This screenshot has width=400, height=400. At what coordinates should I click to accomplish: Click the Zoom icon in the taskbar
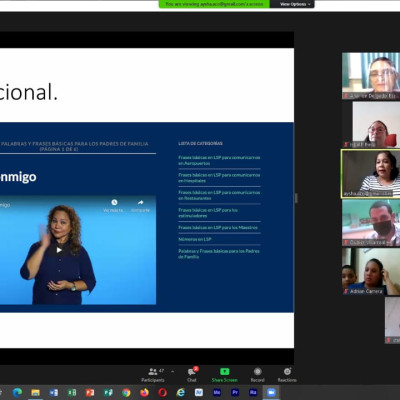coord(271,392)
